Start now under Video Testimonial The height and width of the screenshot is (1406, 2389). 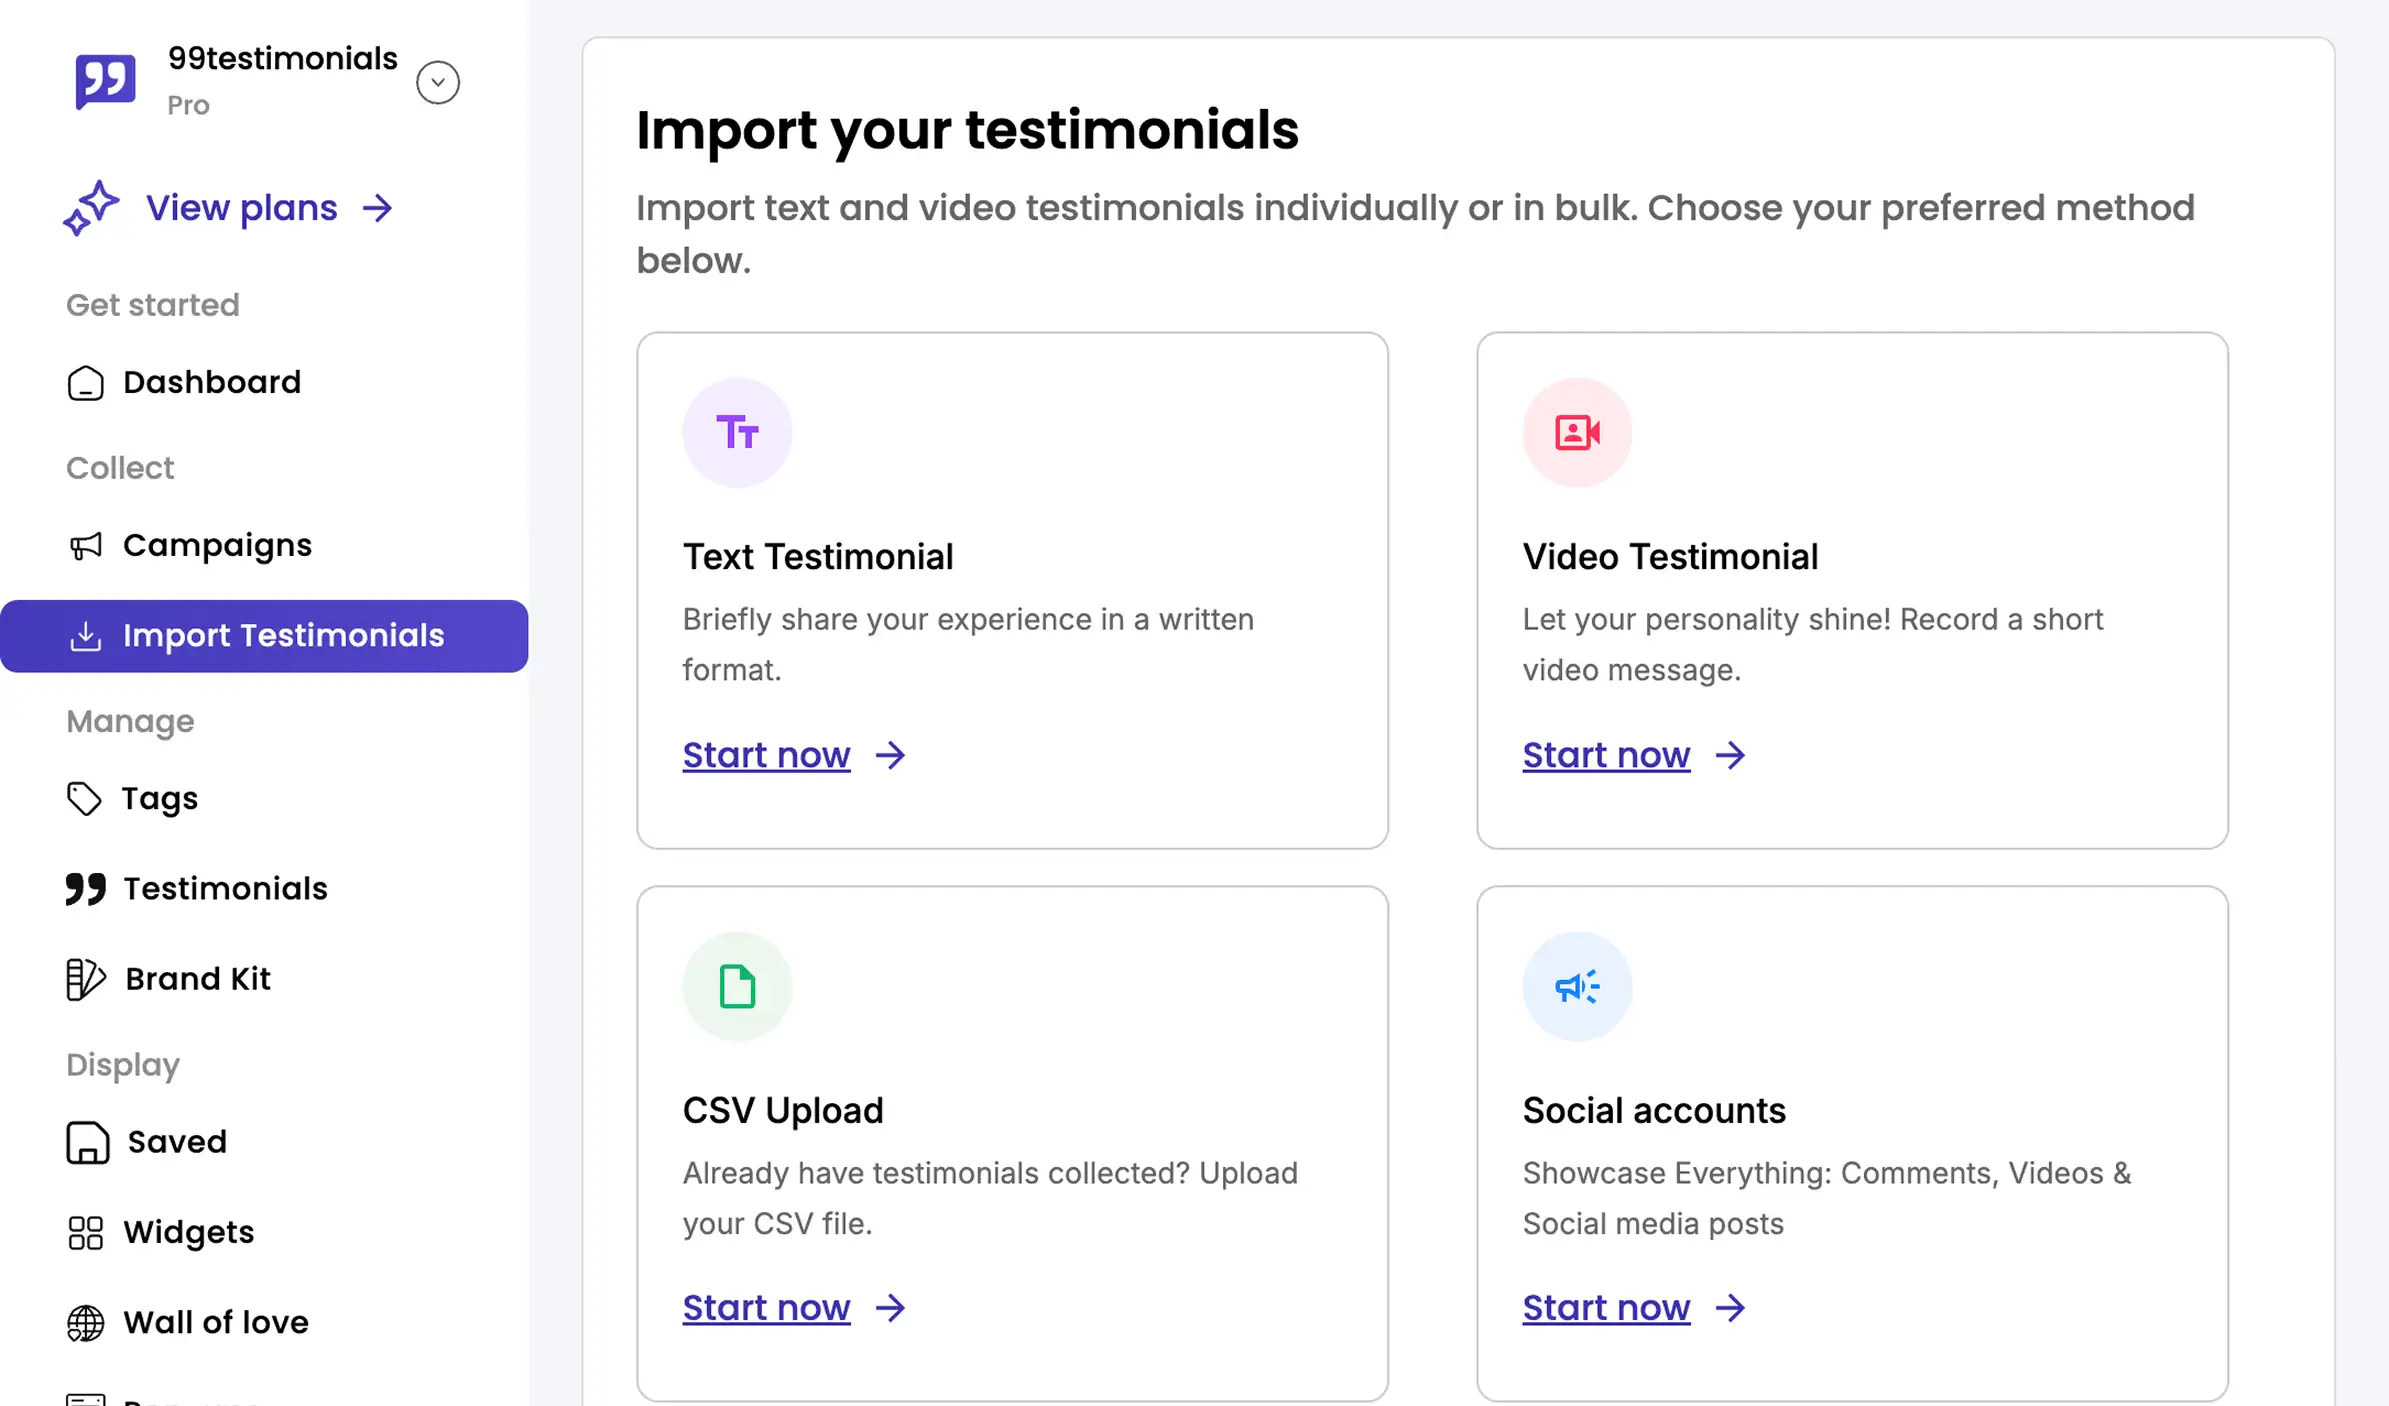pyautogui.click(x=1605, y=755)
